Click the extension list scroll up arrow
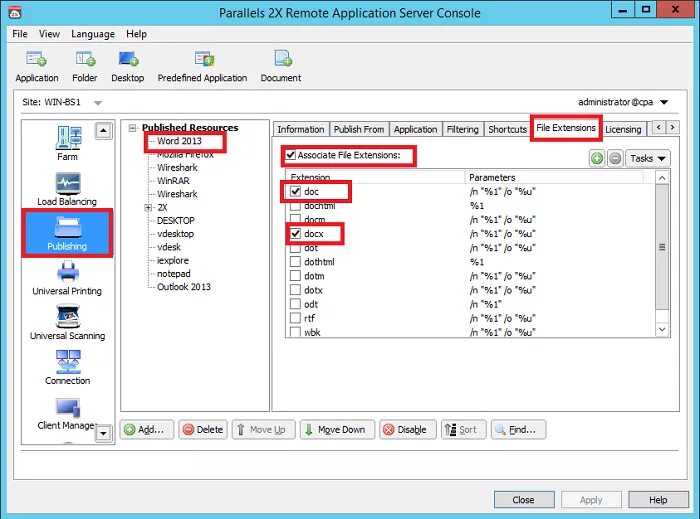 [662, 178]
